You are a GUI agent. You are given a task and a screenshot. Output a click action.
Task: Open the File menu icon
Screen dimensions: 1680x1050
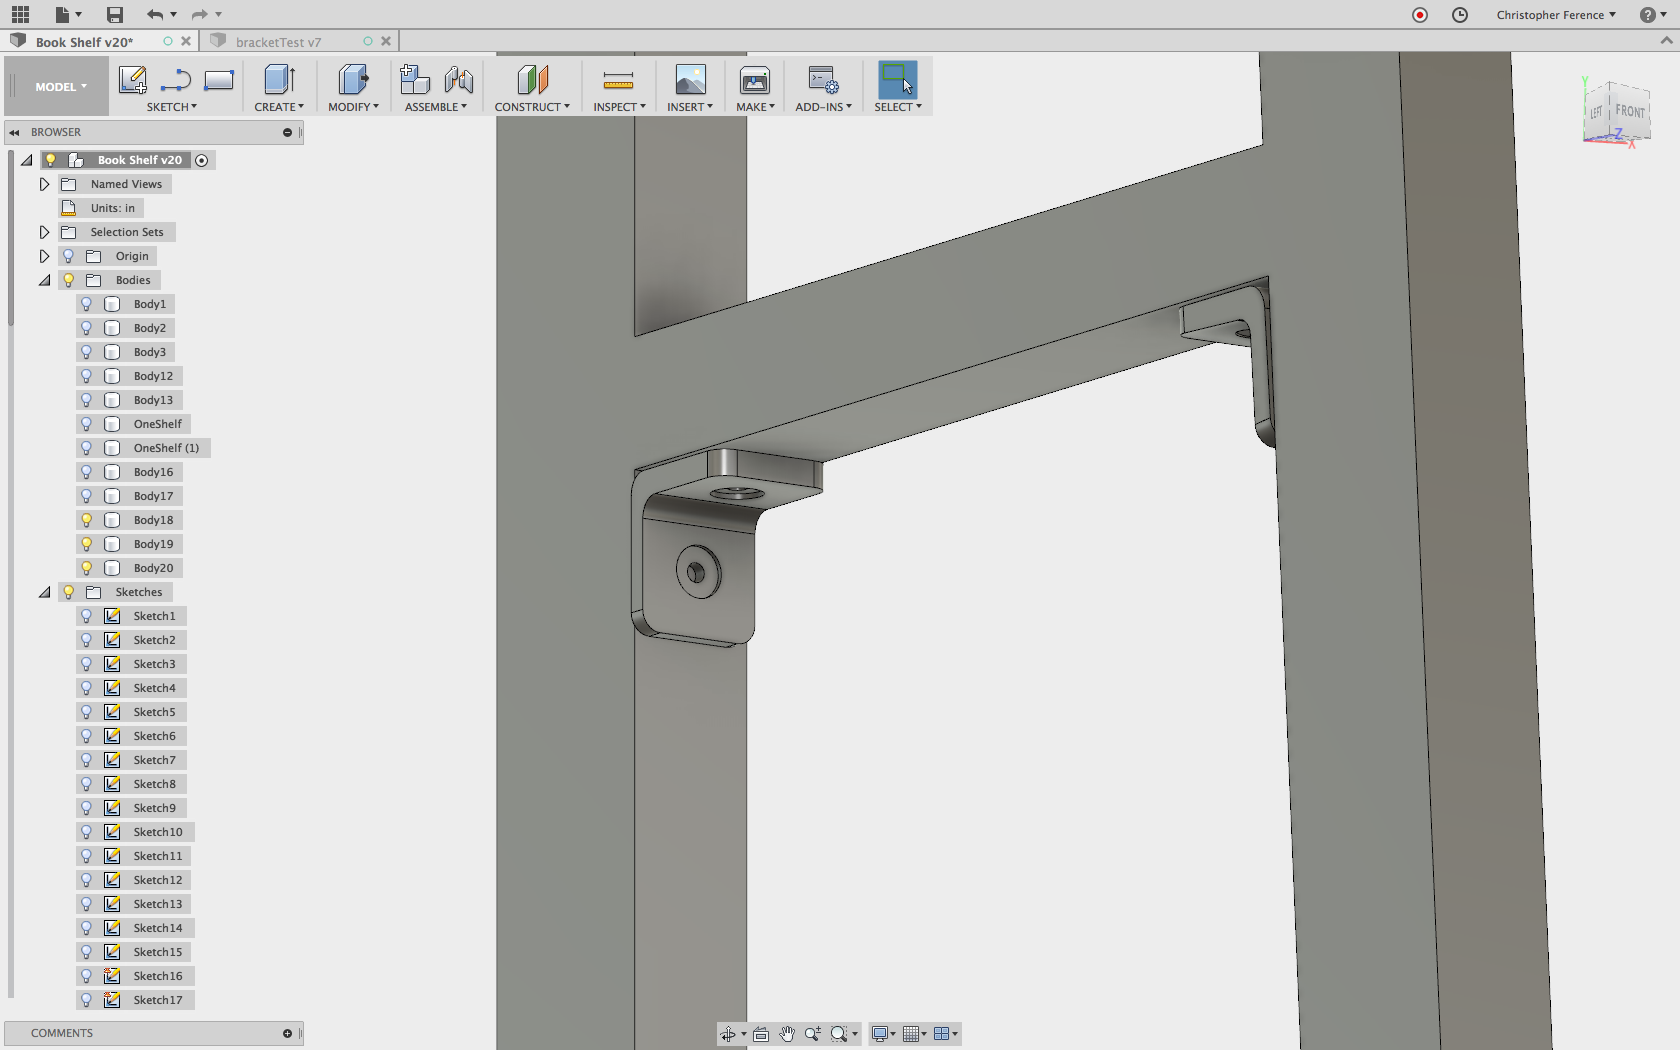click(x=67, y=14)
